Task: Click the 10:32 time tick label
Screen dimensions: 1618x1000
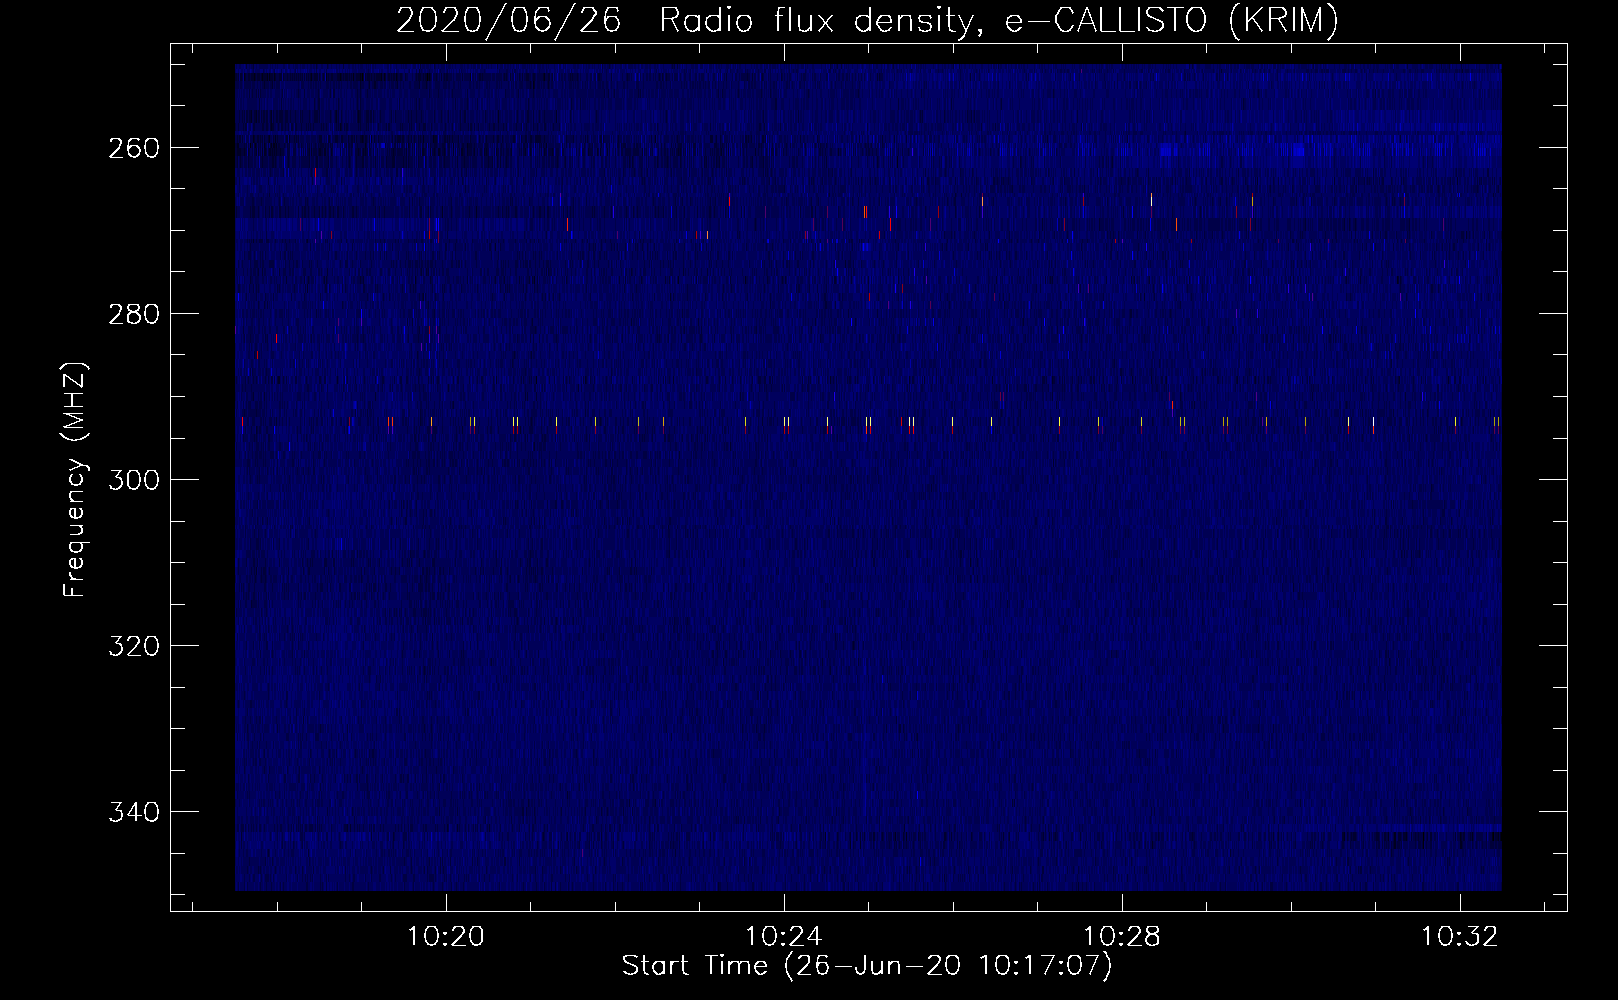Action: tap(1461, 936)
